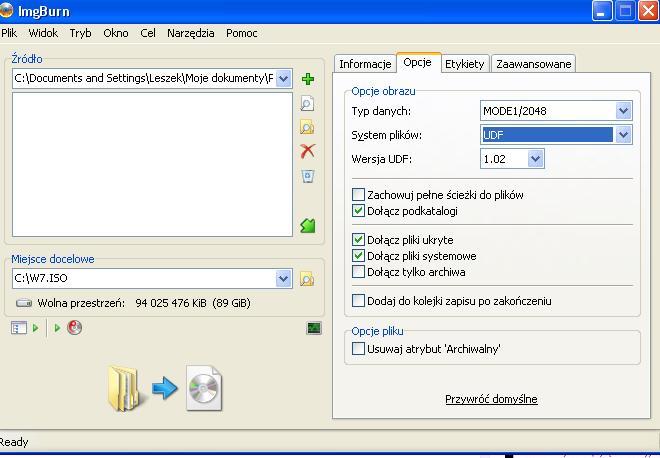Viewport: 660px width, 458px height.
Task: Toggle 'Dodaj do kolejki zapisu po zakończeniu'
Action: (359, 301)
